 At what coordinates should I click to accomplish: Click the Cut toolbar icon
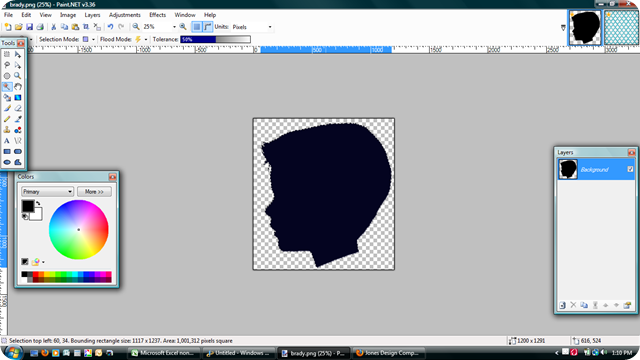tap(53, 27)
